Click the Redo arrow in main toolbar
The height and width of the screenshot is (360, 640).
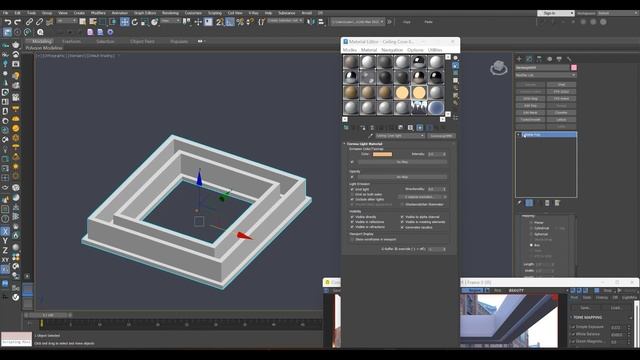(17, 22)
